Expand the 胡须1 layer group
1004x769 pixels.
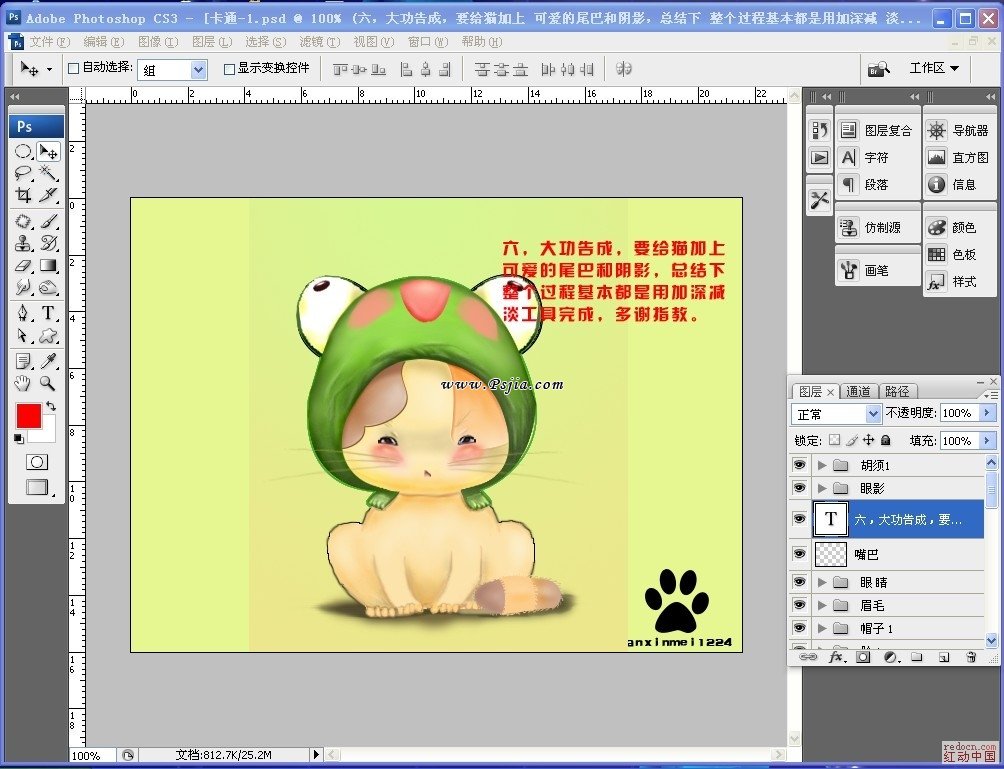point(822,465)
